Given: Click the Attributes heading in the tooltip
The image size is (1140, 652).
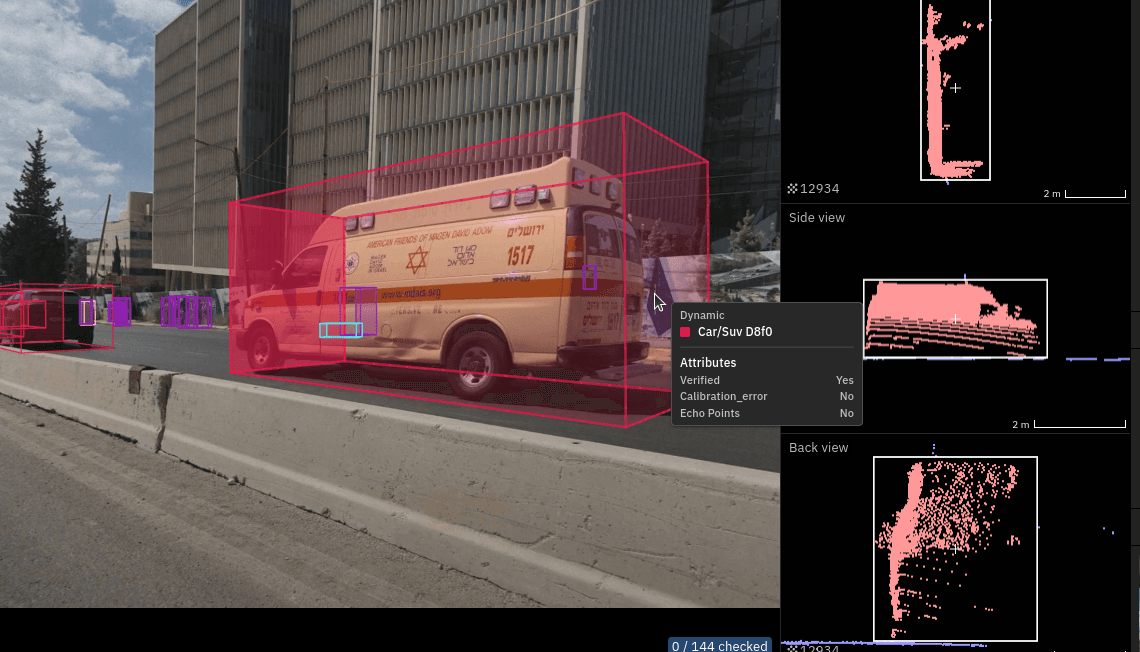Looking at the screenshot, I should click(708, 363).
